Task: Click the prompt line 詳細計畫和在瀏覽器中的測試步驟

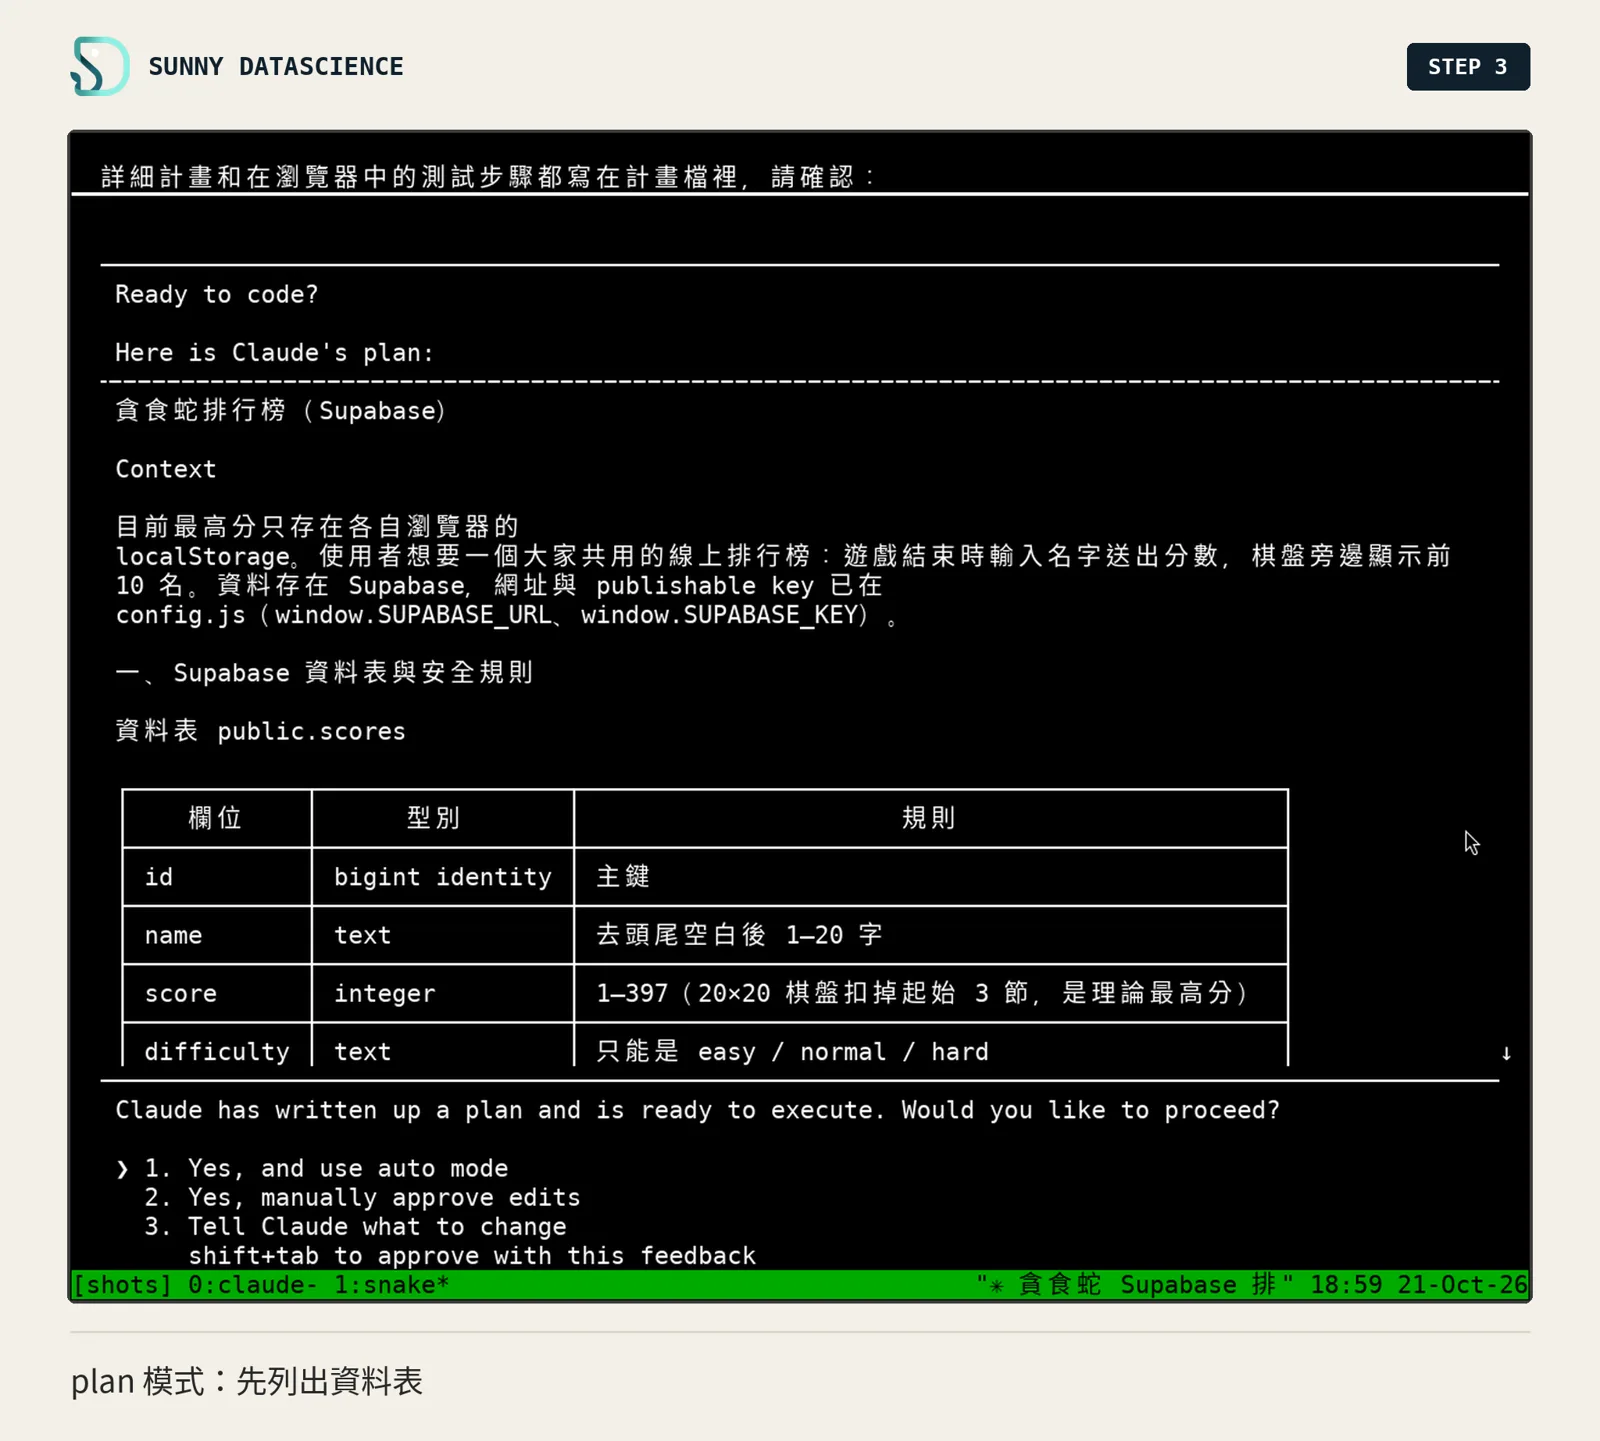Action: (488, 177)
